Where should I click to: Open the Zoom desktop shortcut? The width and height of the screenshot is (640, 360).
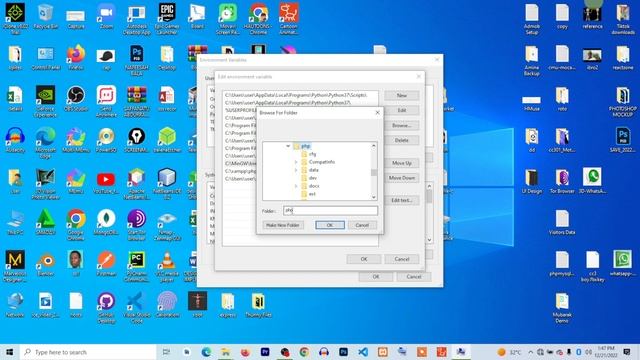pos(106,17)
